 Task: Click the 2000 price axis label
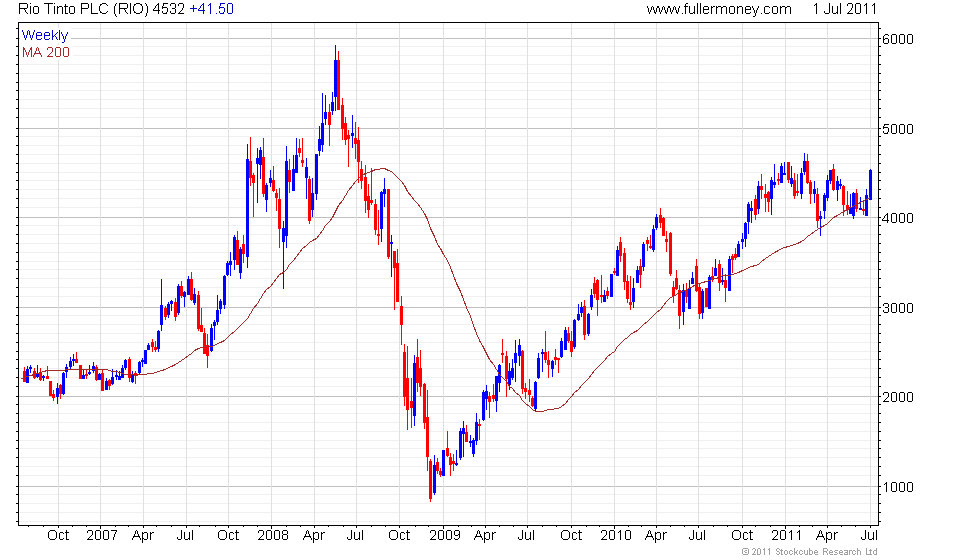coord(898,397)
